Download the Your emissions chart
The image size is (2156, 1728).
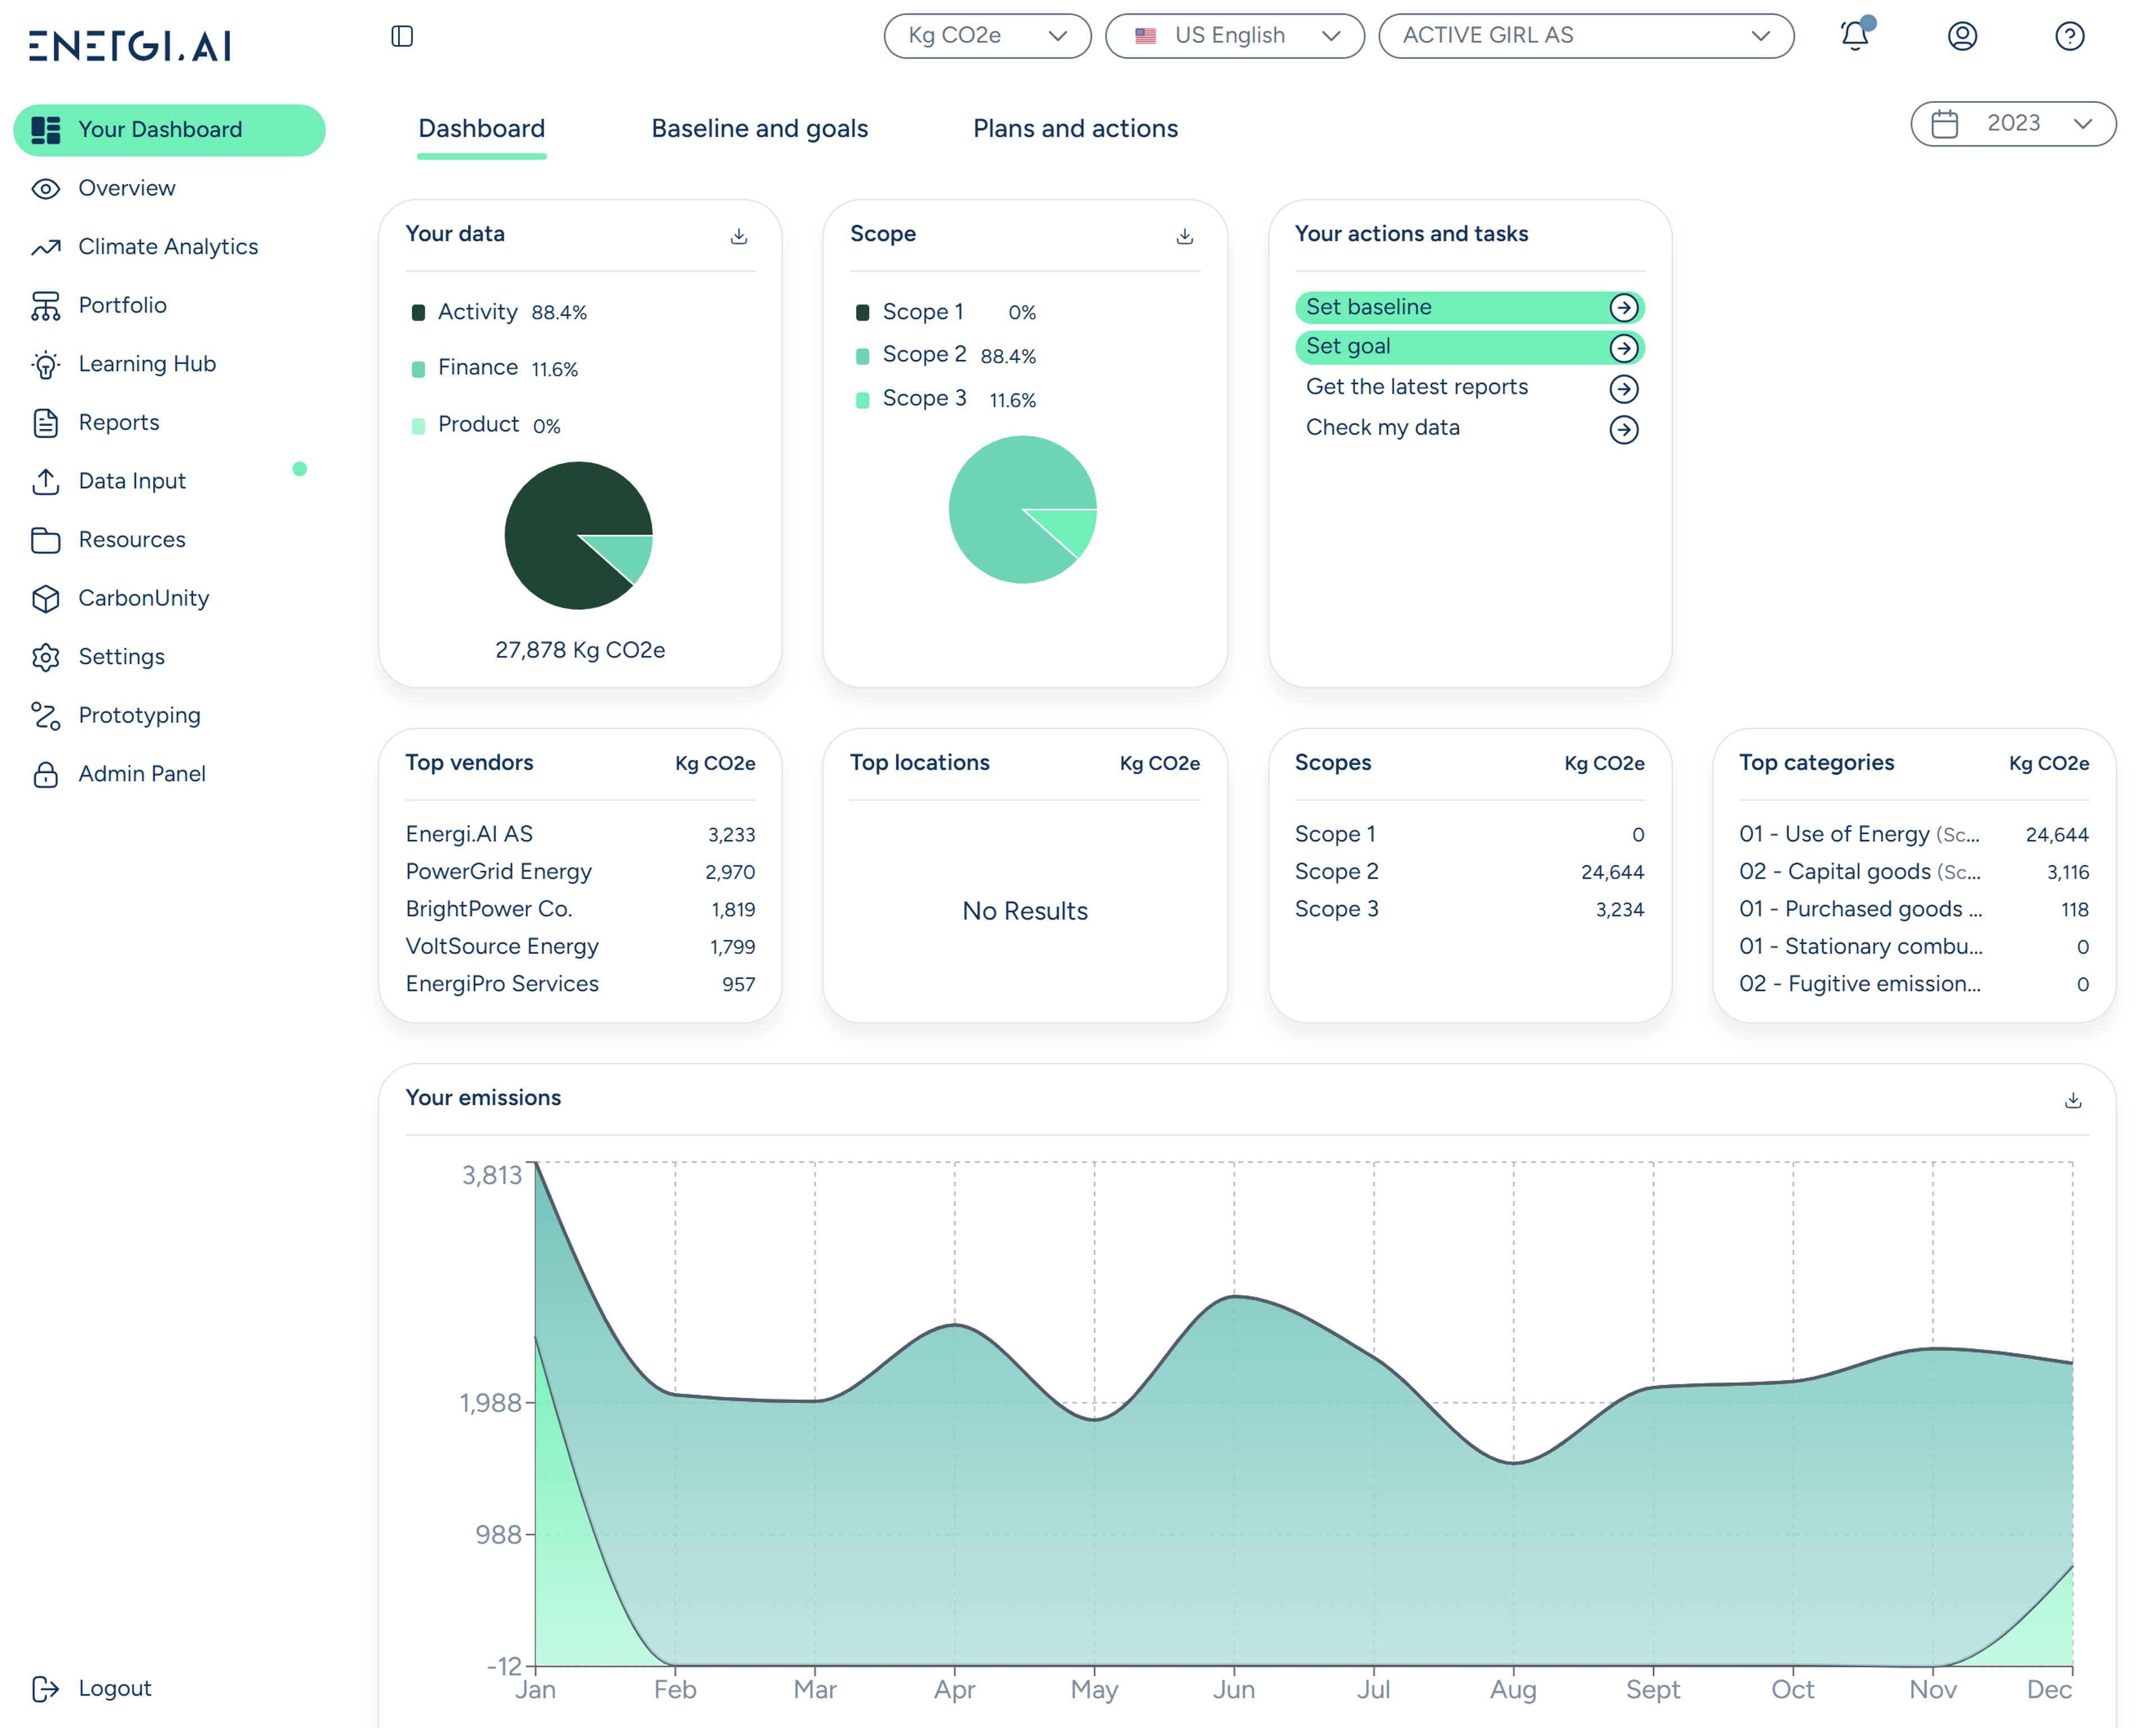tap(2073, 1100)
